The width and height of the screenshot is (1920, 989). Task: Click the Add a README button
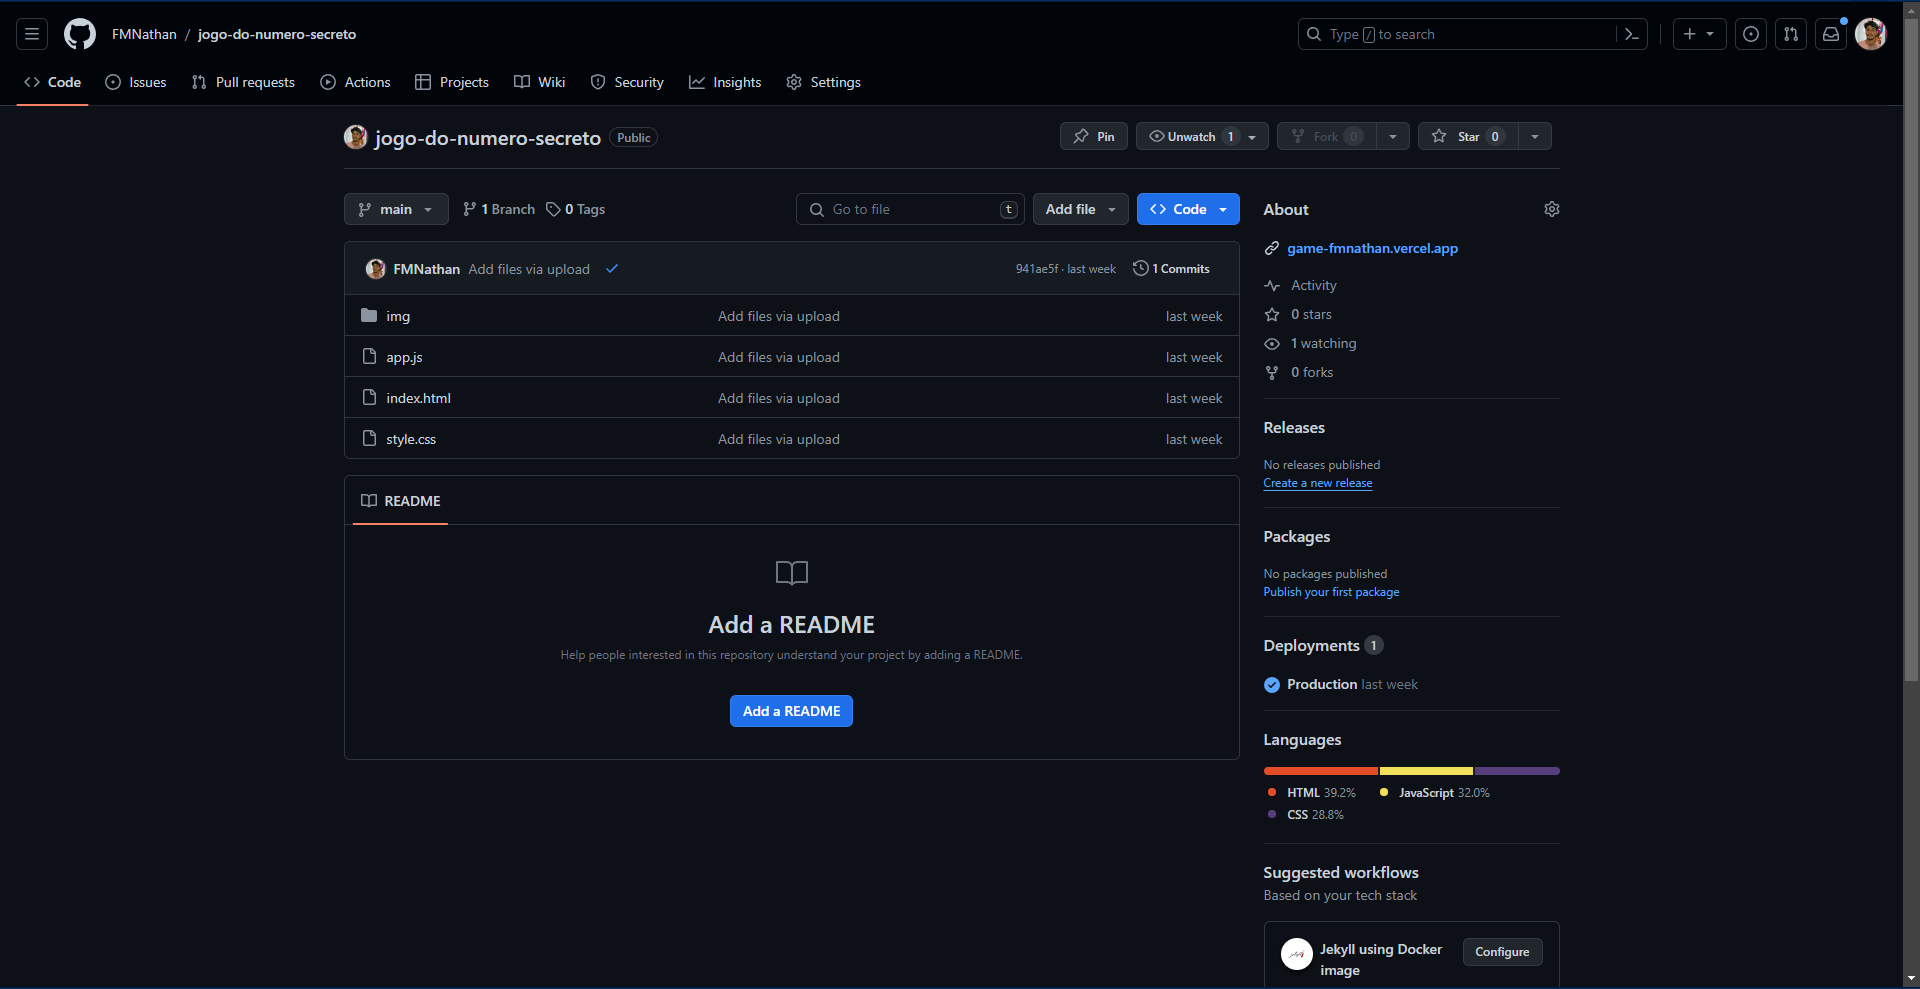[x=791, y=711]
